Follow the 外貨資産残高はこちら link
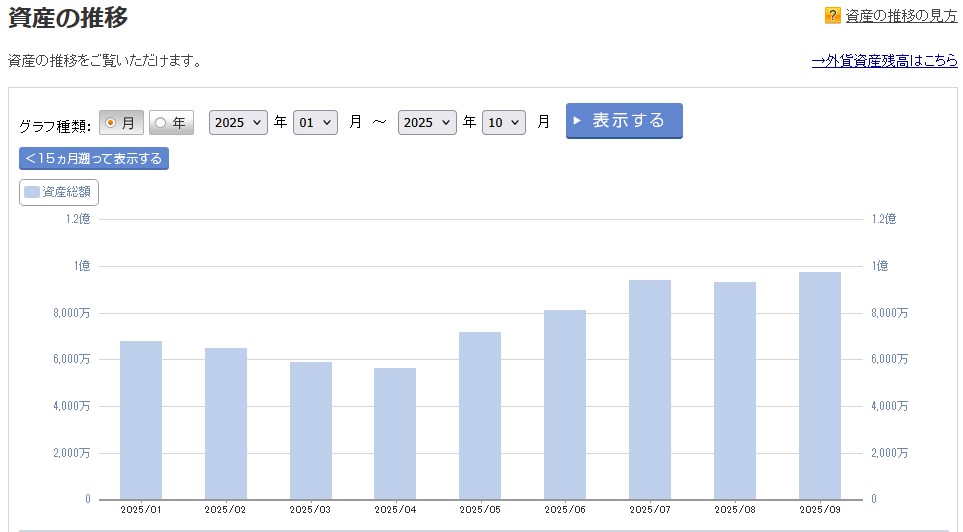Viewport: 963px width, 532px height. coord(884,61)
